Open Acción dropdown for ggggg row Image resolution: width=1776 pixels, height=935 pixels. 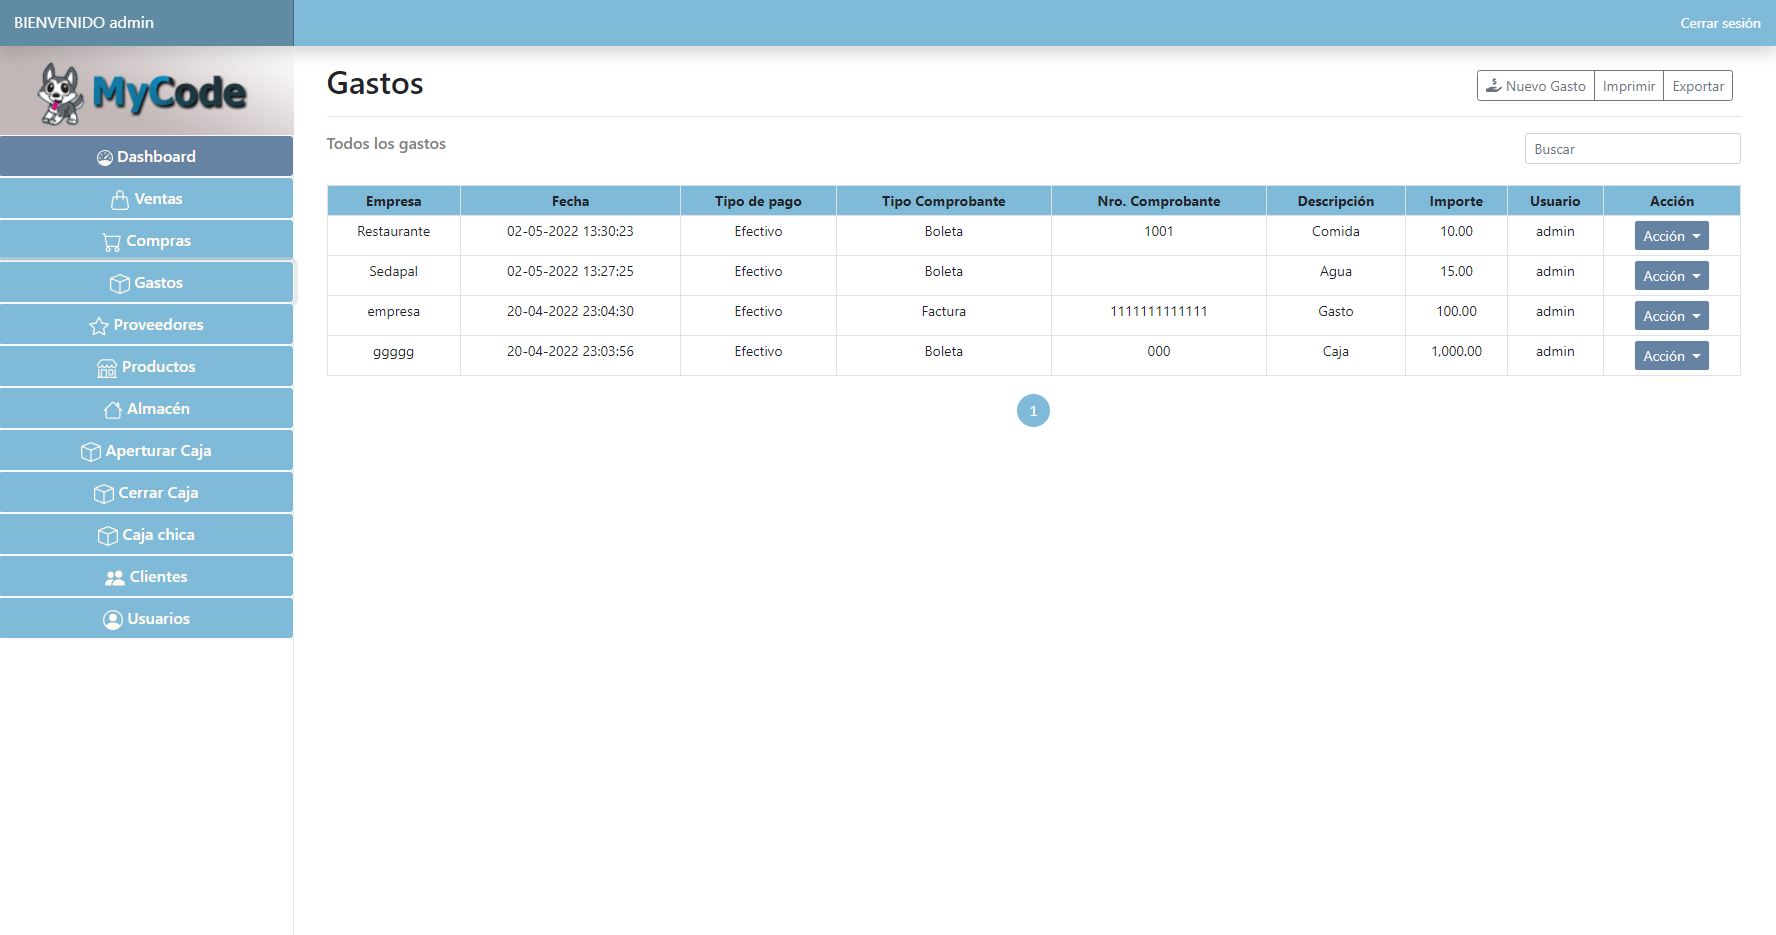tap(1671, 356)
